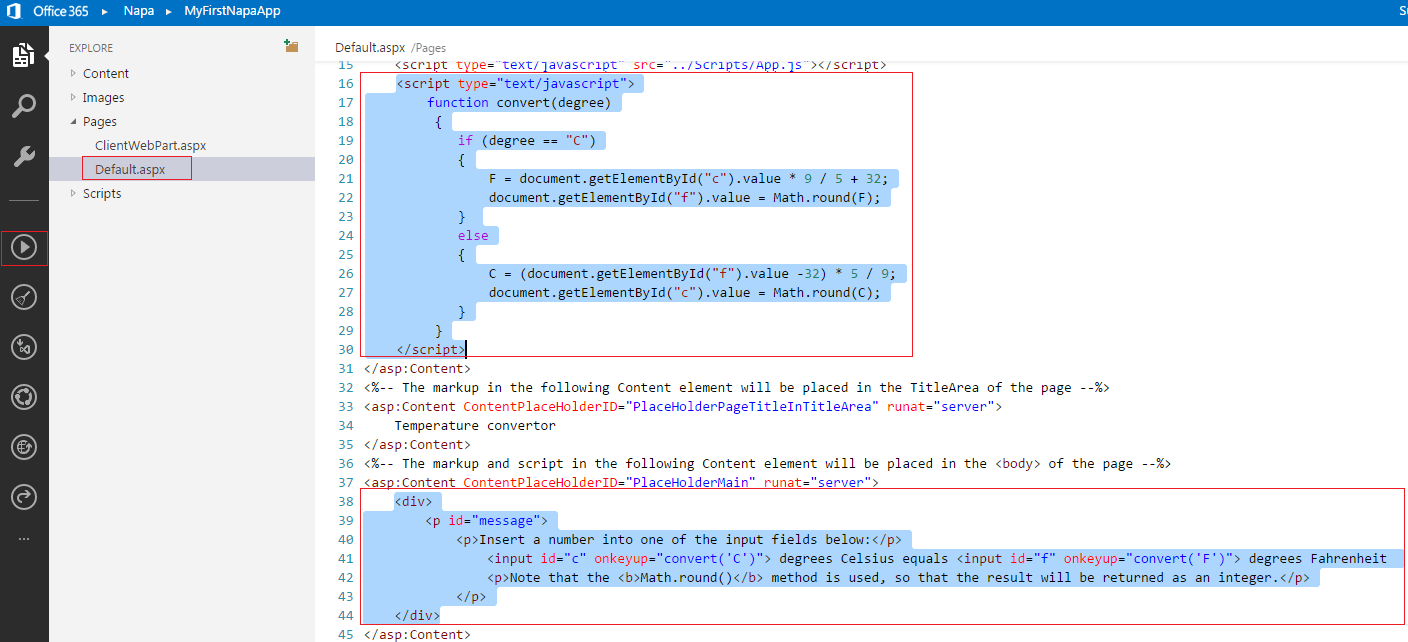Click script type tag on line 16
This screenshot has width=1408, height=642.
click(x=515, y=83)
